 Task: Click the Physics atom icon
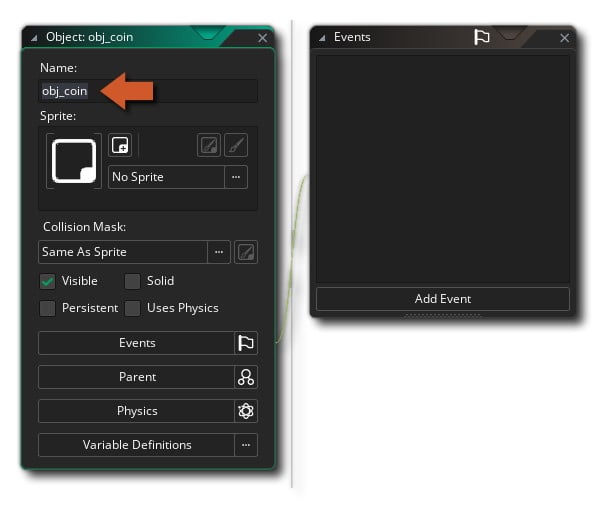coord(246,411)
